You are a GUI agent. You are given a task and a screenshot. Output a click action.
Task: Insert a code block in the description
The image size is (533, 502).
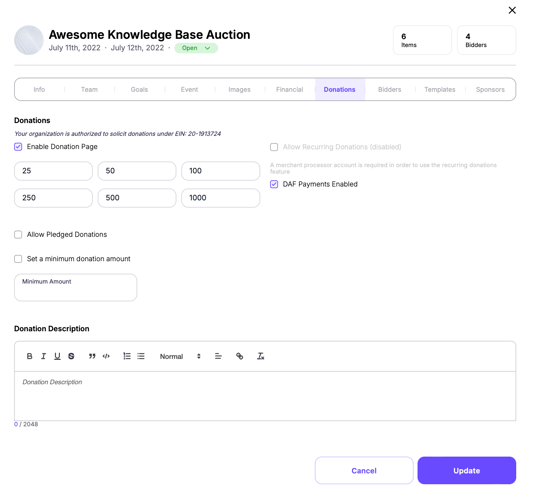106,356
